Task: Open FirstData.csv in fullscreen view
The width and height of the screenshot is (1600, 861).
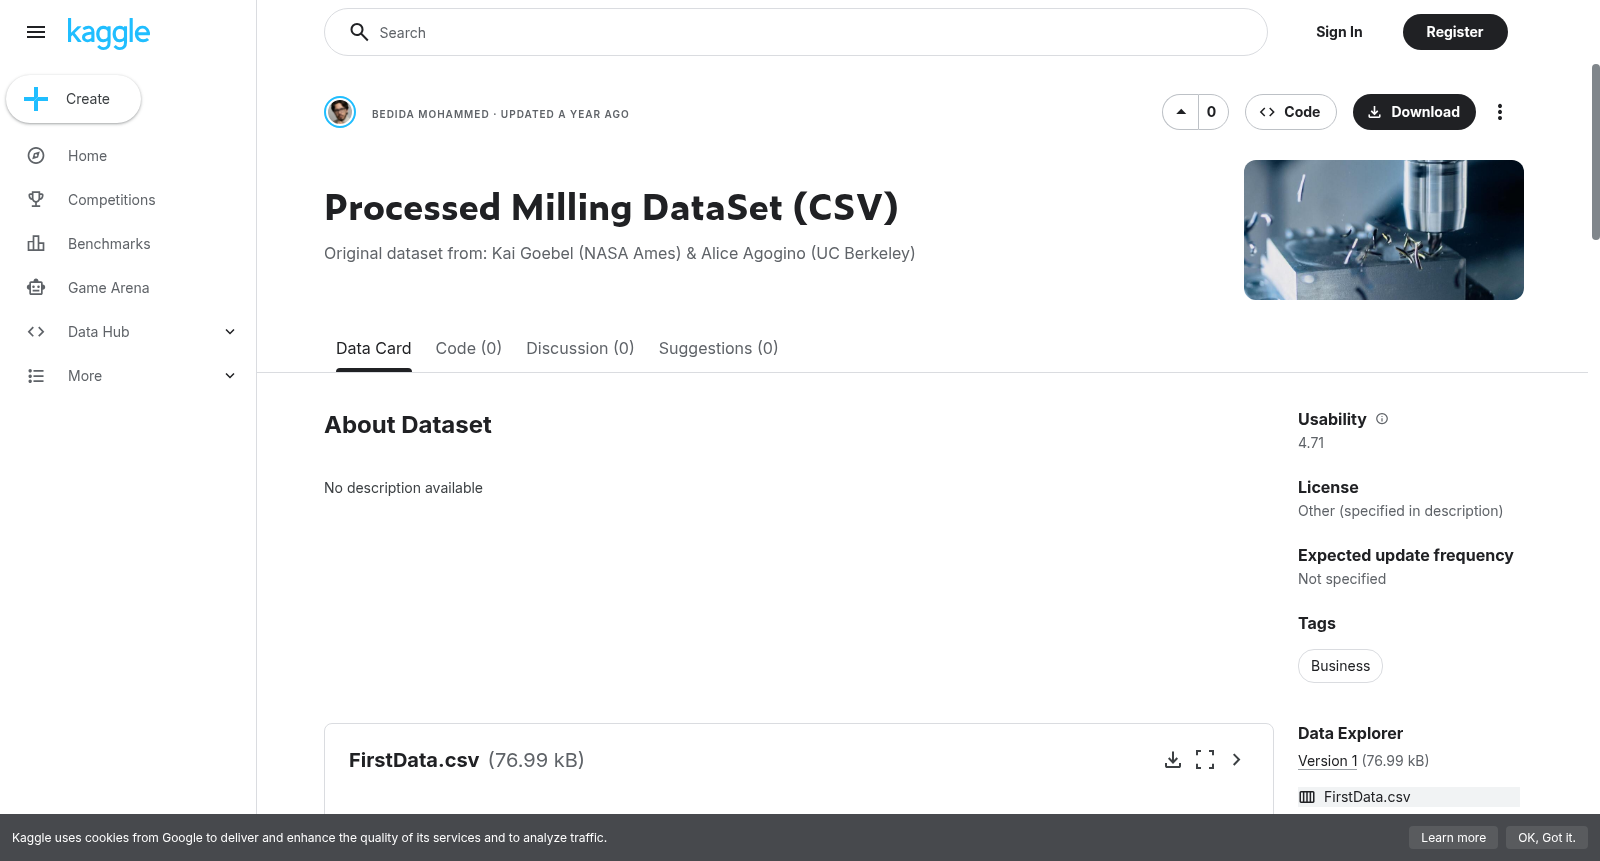Action: [1205, 760]
